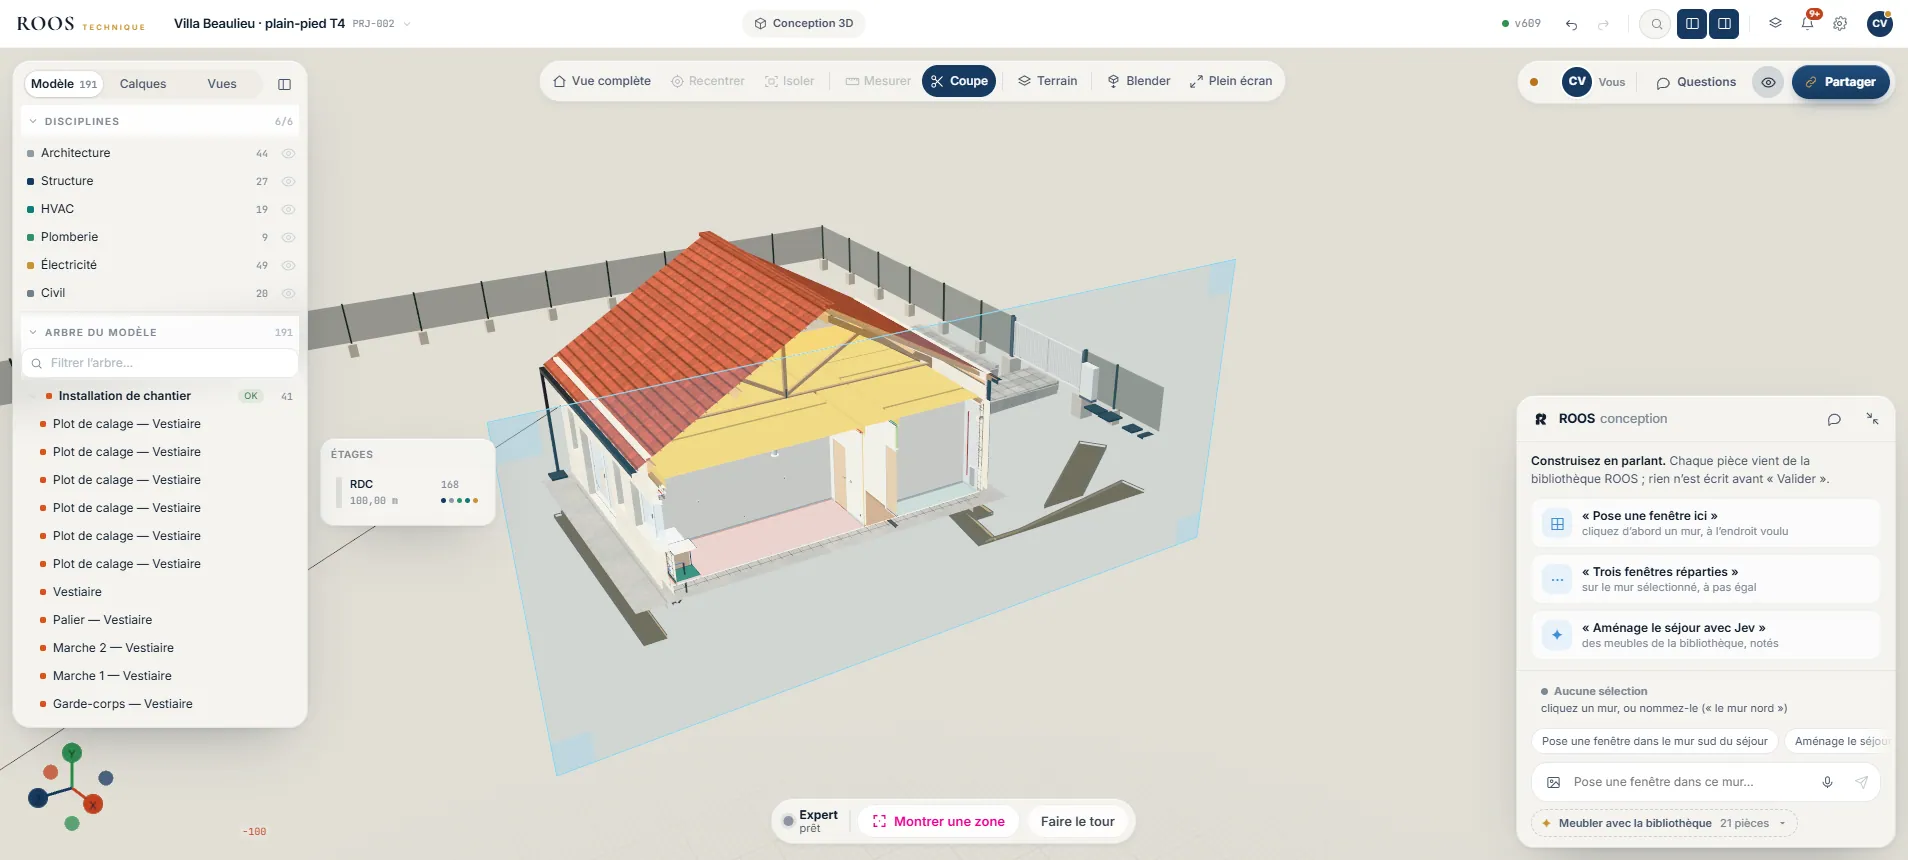Open notifications bell
The height and width of the screenshot is (860, 1908).
coord(1808,23)
